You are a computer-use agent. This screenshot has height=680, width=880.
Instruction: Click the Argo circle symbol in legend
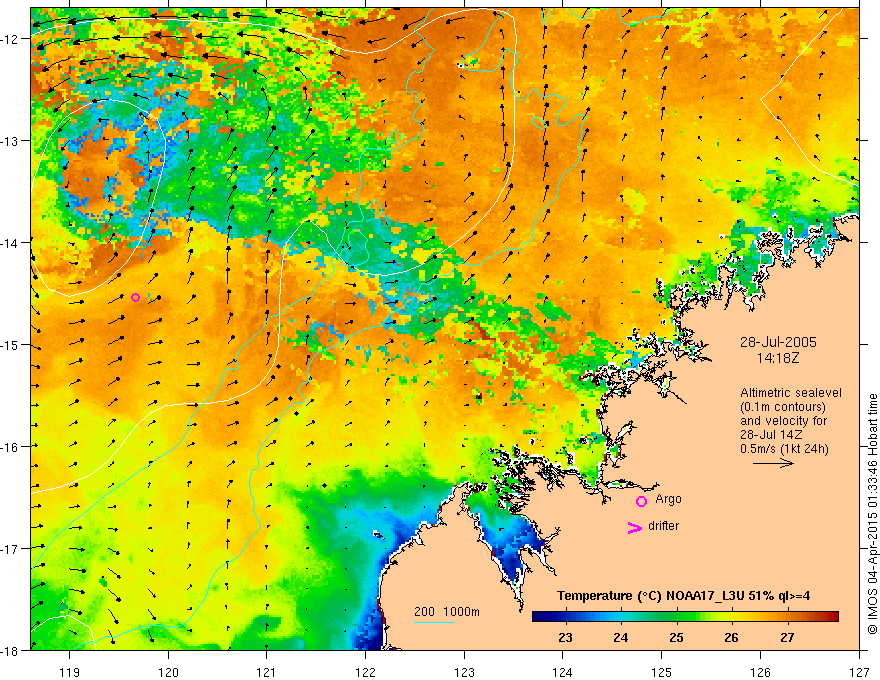point(641,501)
